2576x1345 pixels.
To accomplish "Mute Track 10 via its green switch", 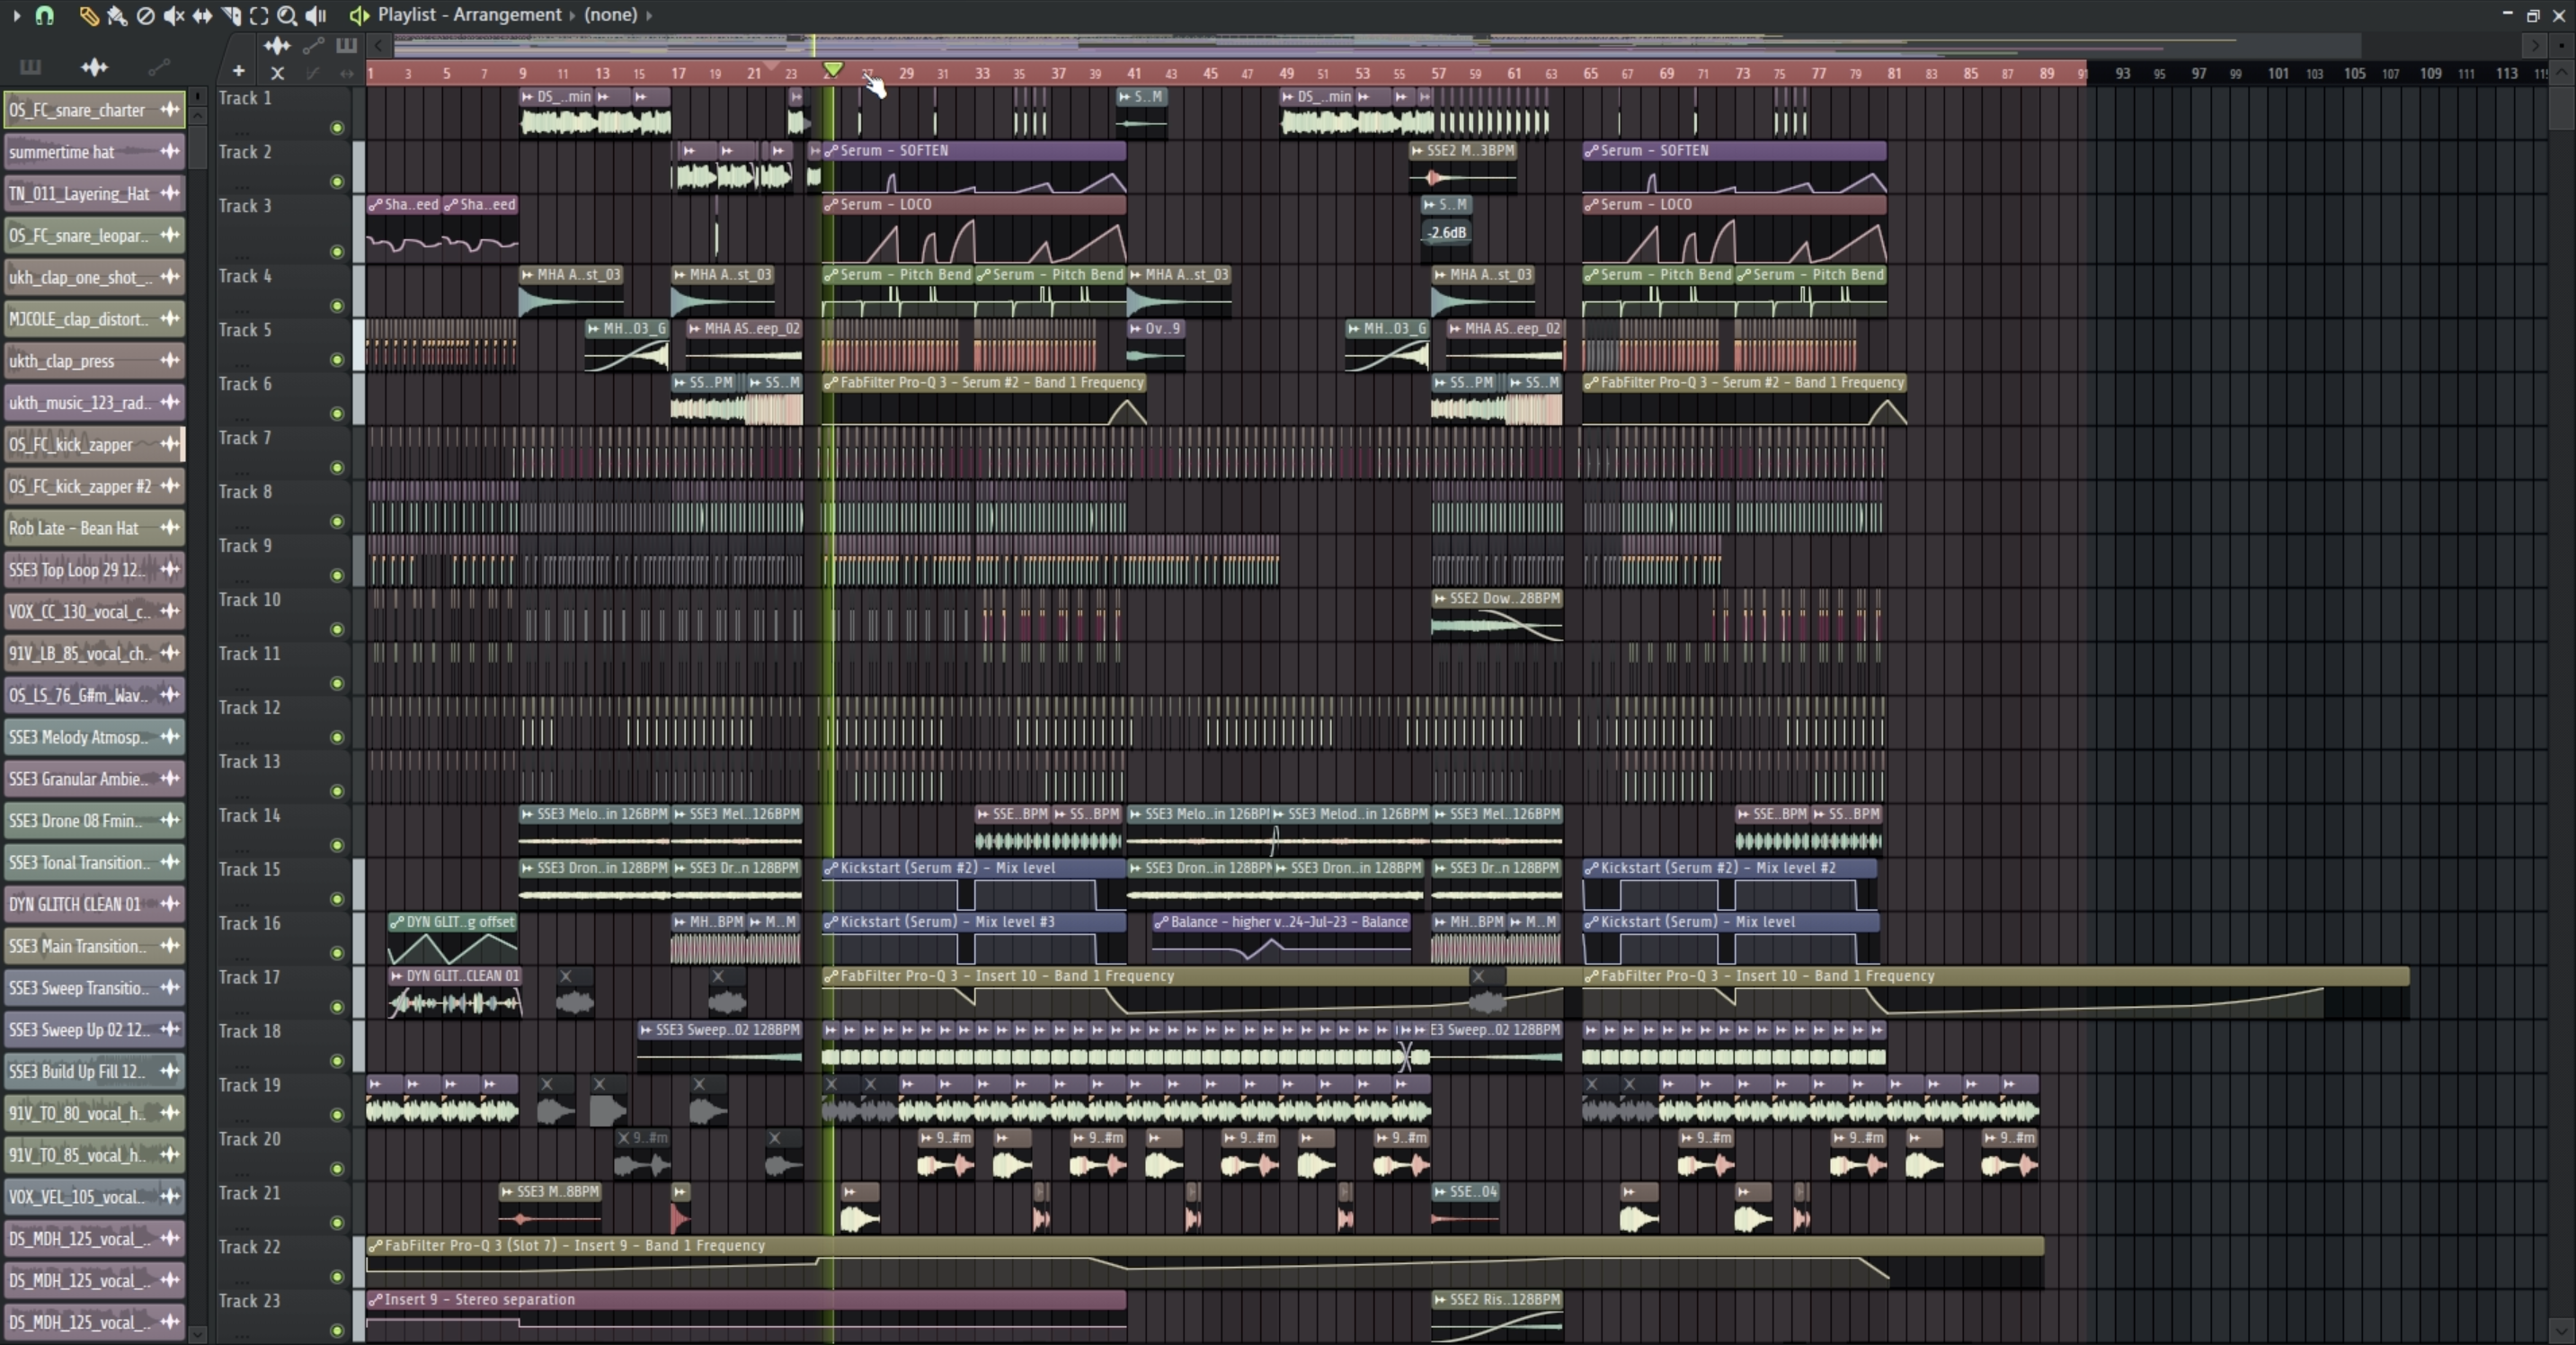I will [337, 630].
